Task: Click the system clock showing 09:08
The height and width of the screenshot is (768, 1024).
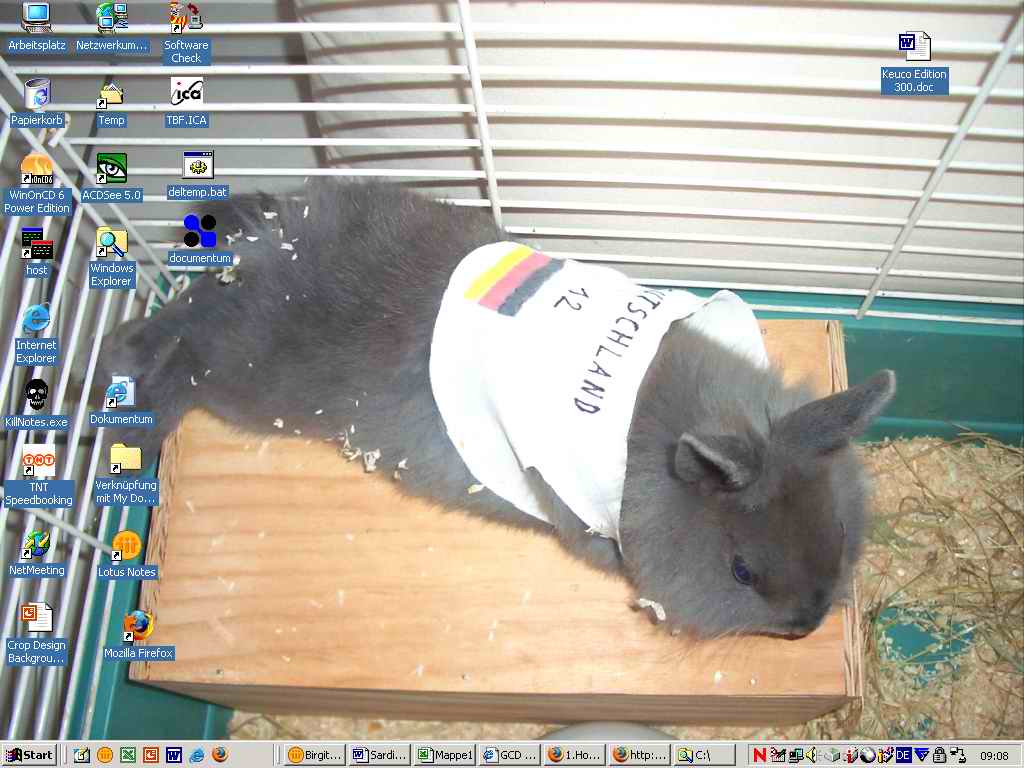Action: click(x=993, y=755)
